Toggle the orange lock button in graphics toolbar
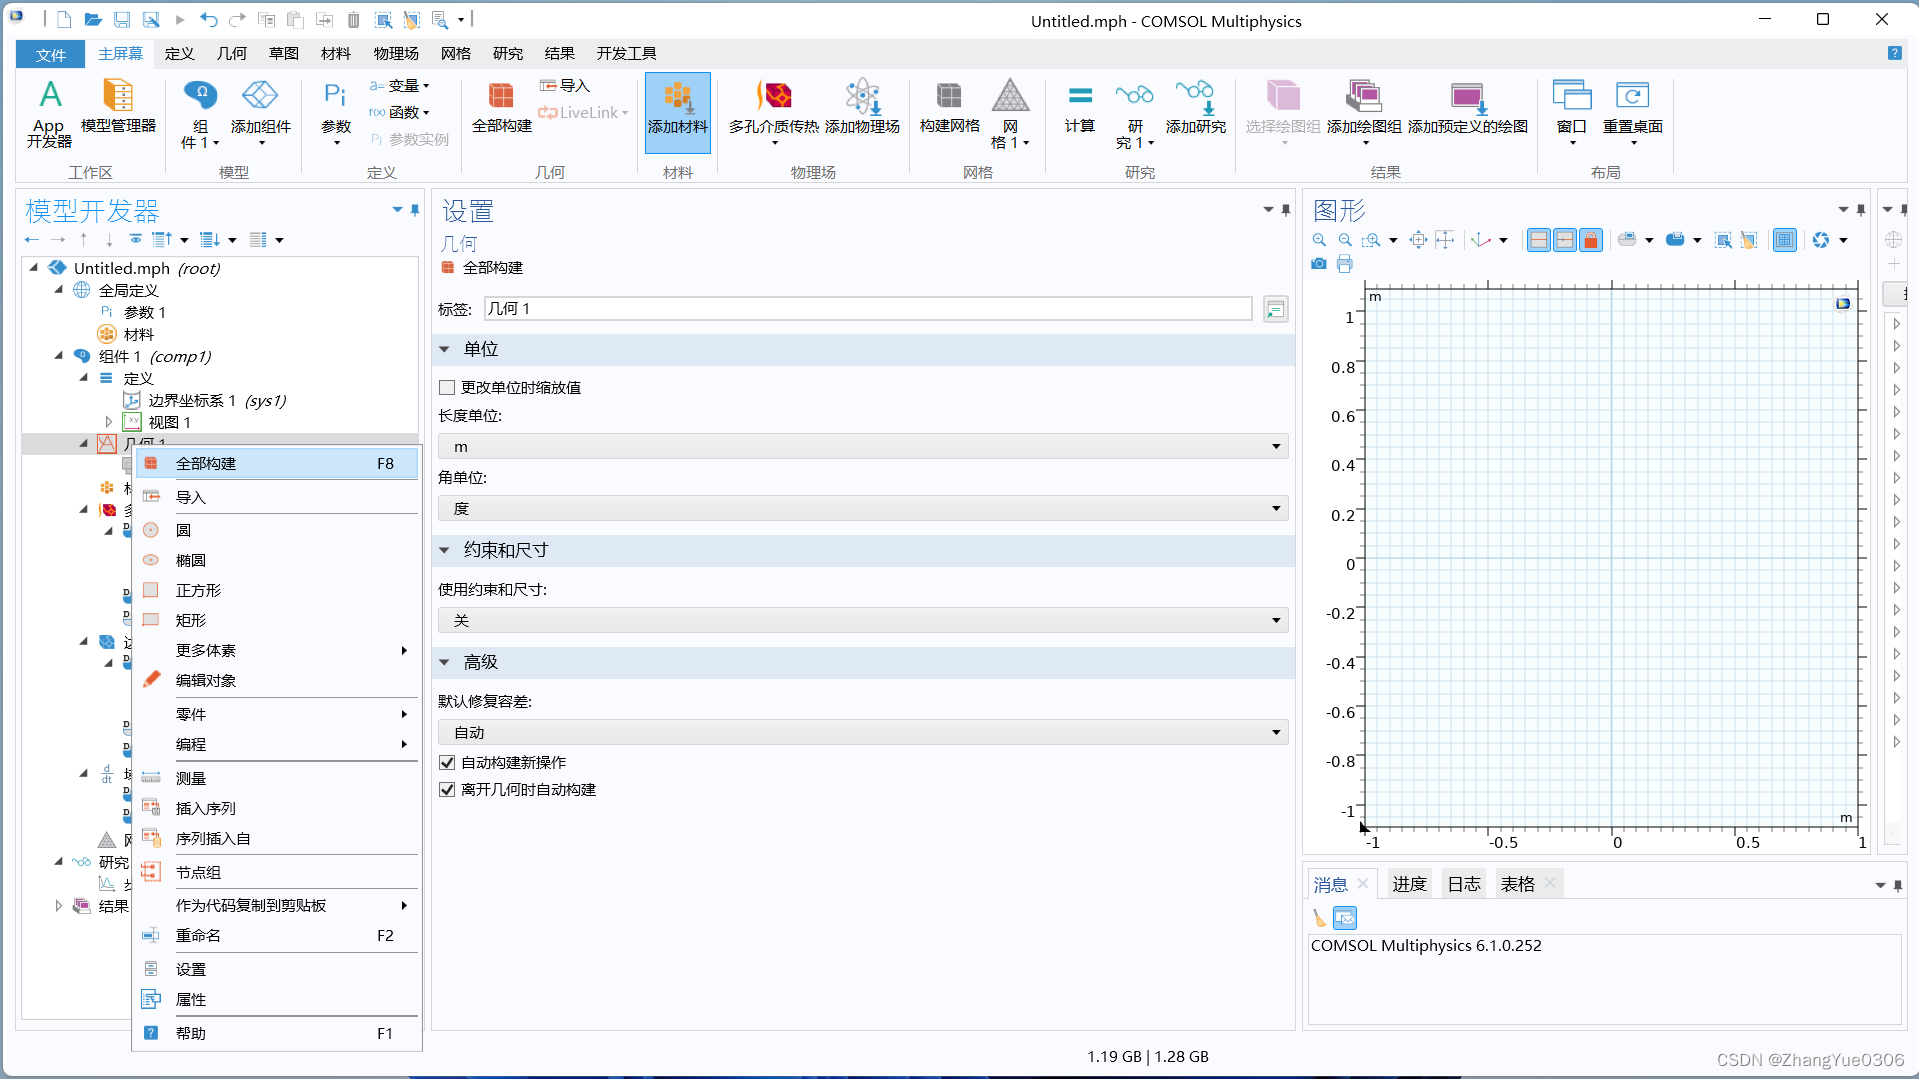 click(x=1591, y=240)
